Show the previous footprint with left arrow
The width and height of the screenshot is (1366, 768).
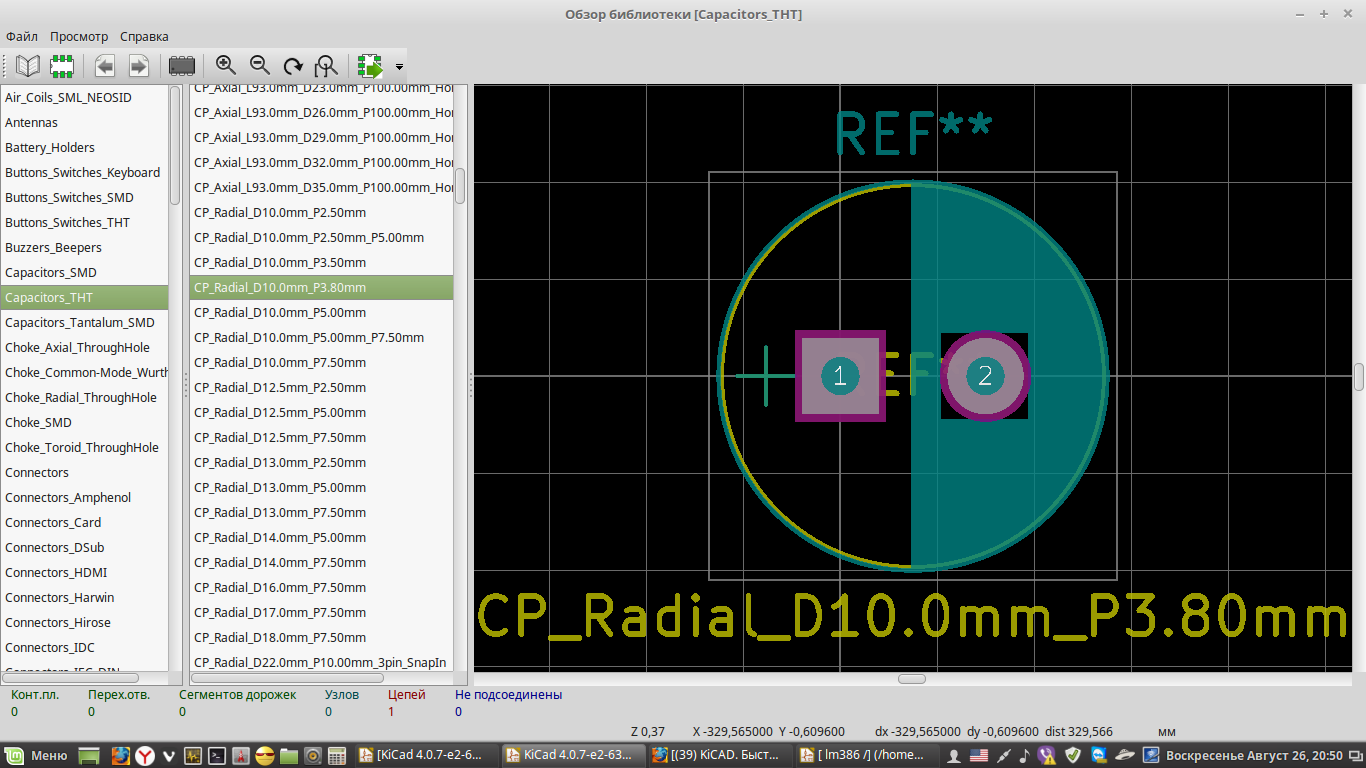(x=105, y=66)
